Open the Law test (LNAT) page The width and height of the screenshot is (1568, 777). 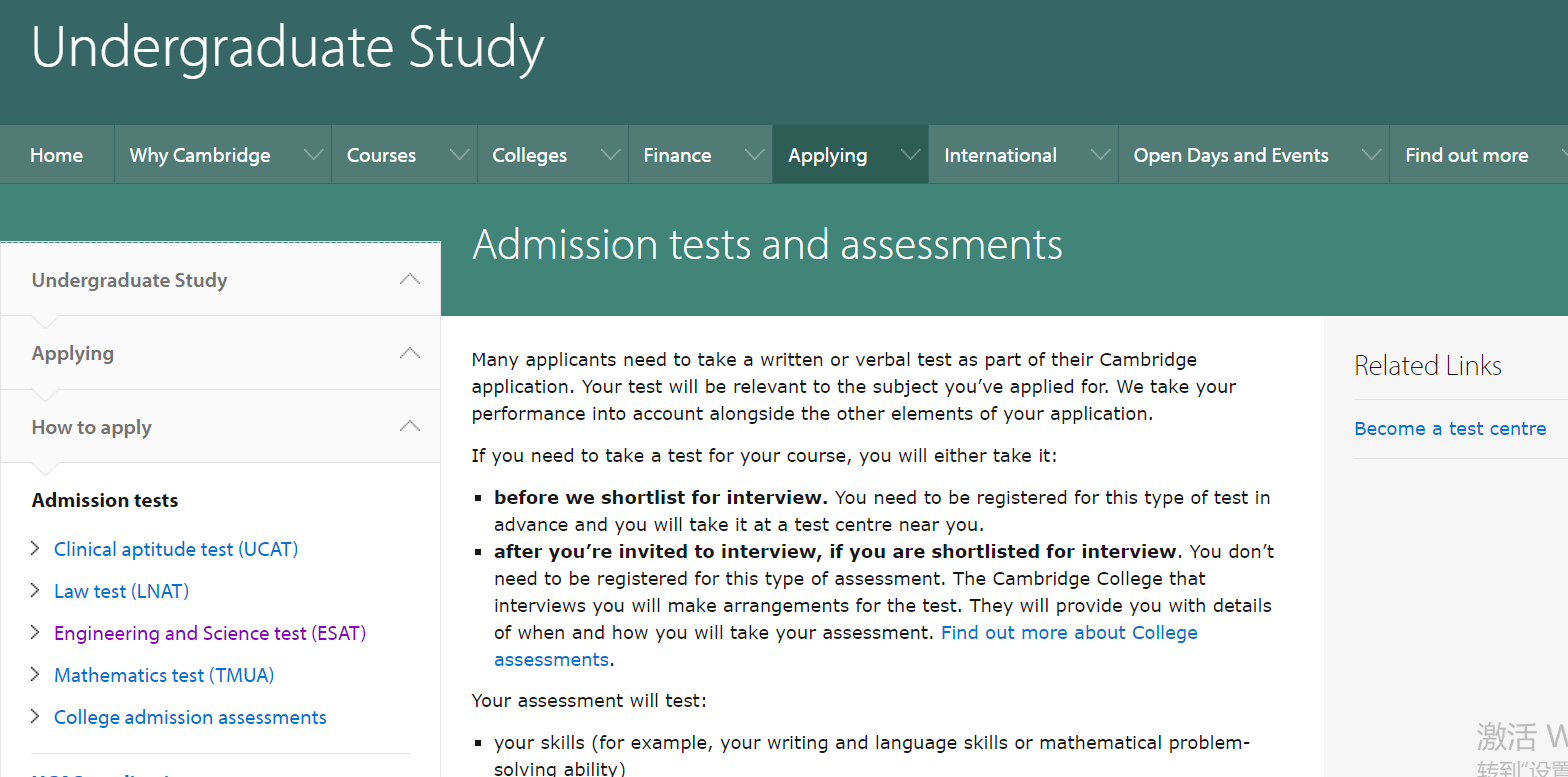point(121,591)
